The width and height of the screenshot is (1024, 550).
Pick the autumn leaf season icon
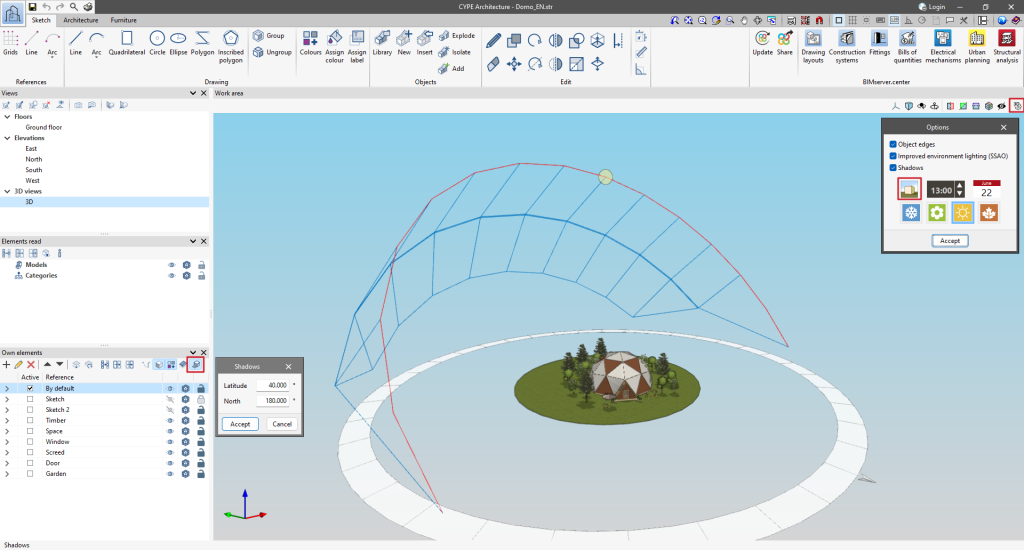(988, 213)
